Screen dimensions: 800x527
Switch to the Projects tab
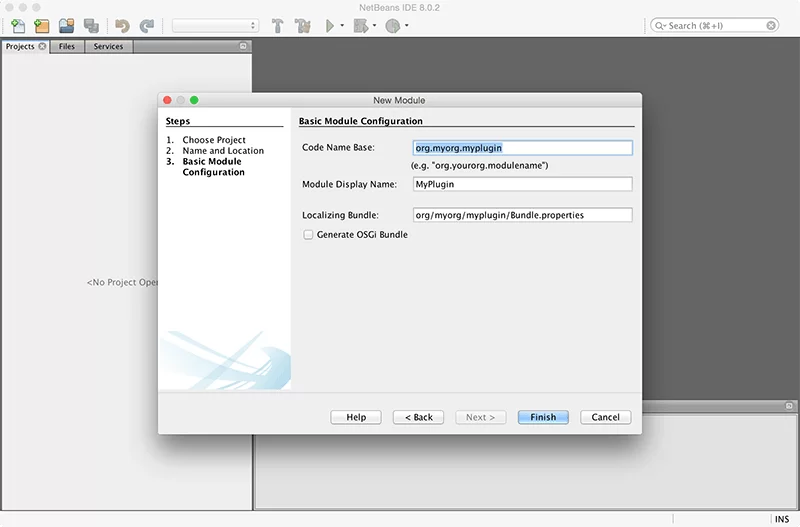[20, 46]
